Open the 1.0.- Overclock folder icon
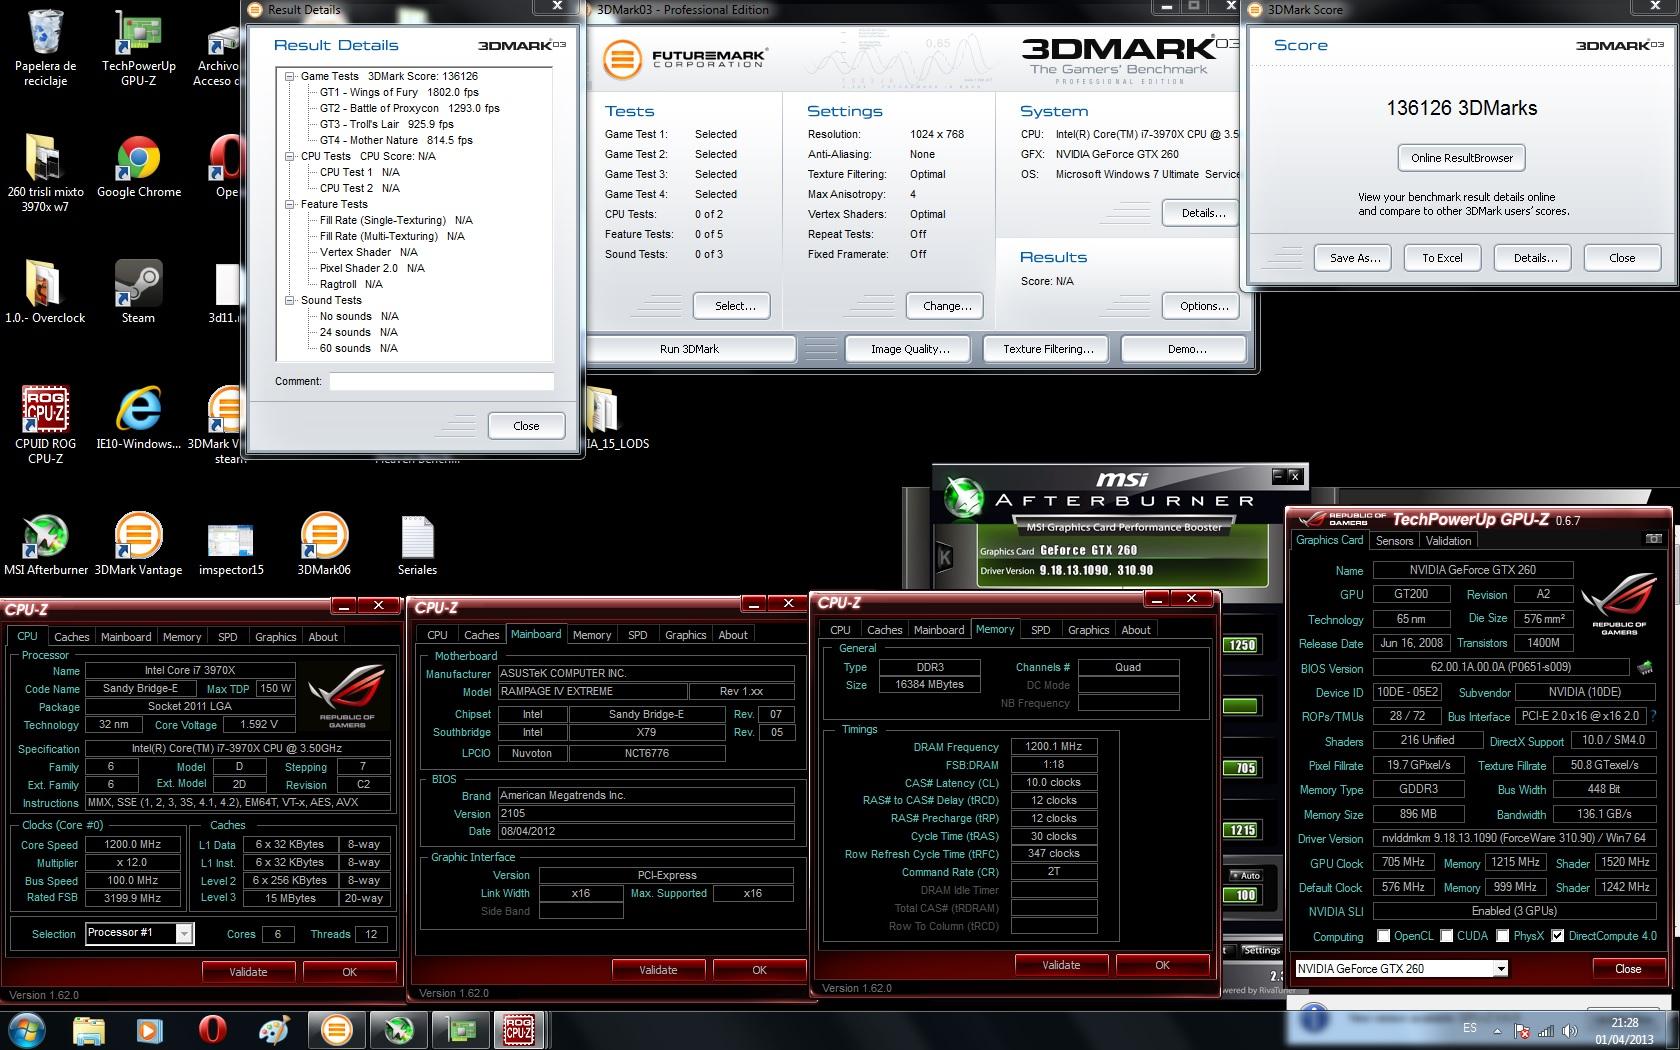Image resolution: width=1680 pixels, height=1050 pixels. click(x=45, y=291)
